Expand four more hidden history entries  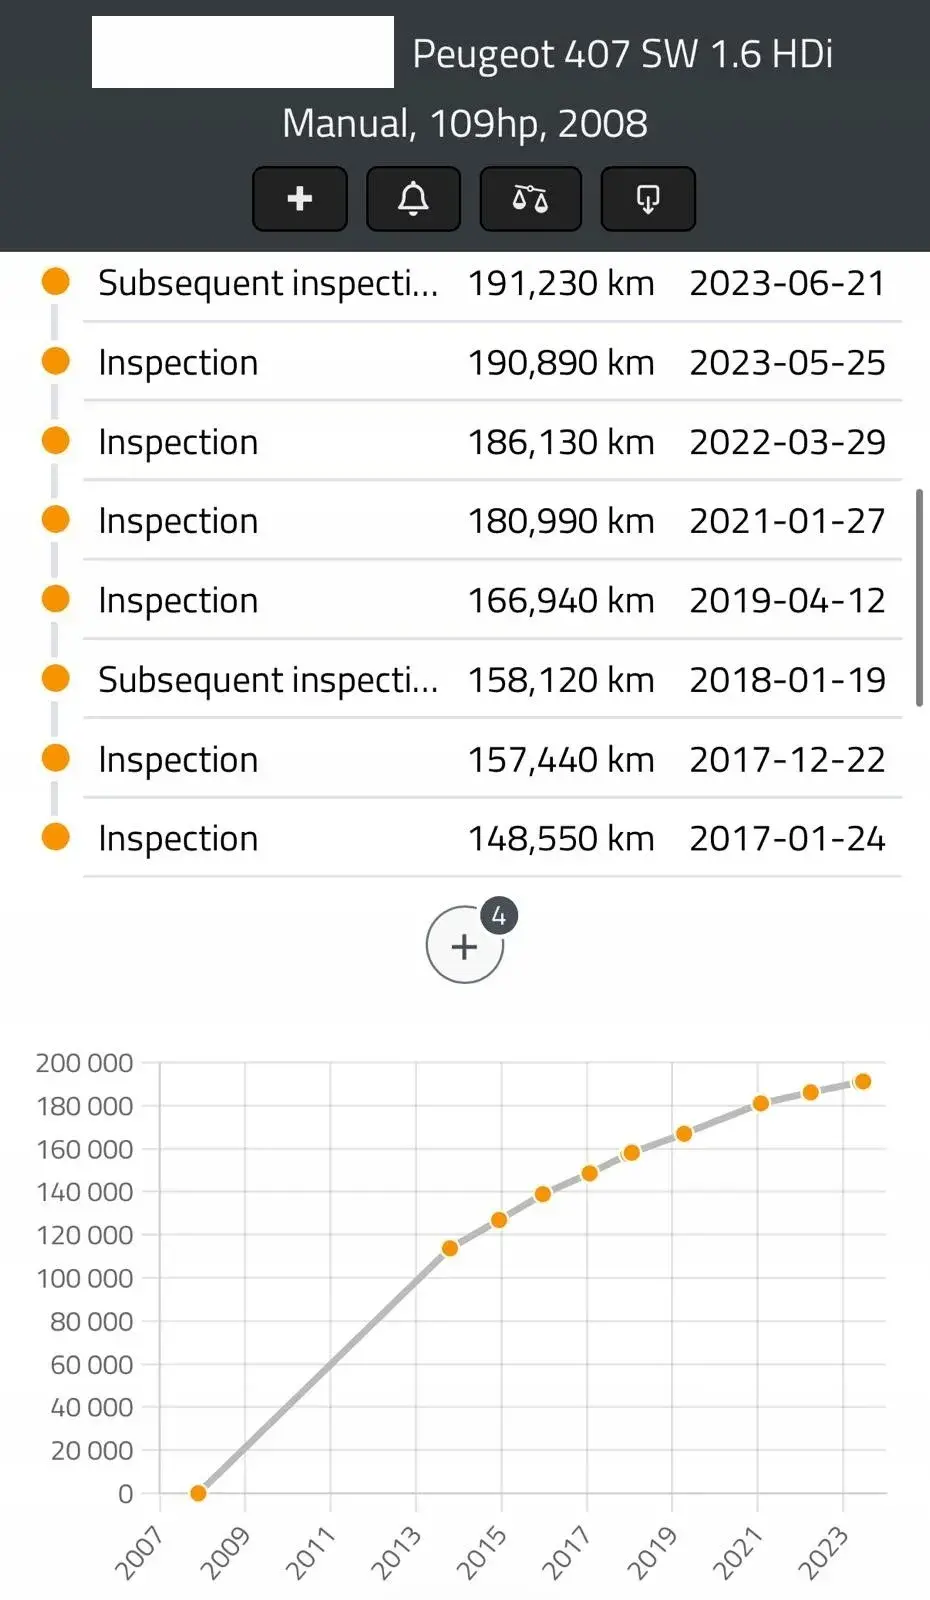point(465,944)
